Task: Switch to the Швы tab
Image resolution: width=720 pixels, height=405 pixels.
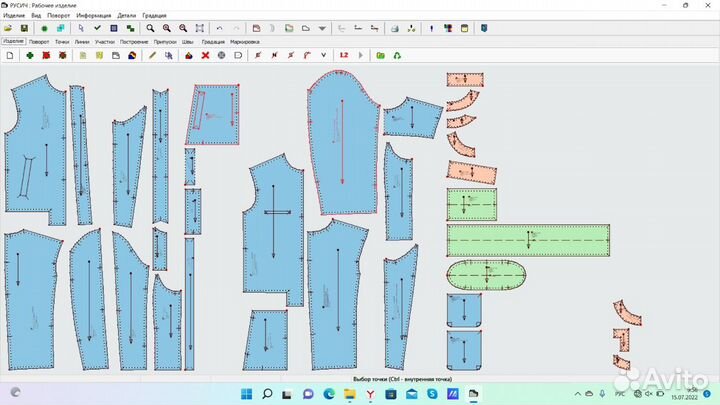Action: coord(187,42)
